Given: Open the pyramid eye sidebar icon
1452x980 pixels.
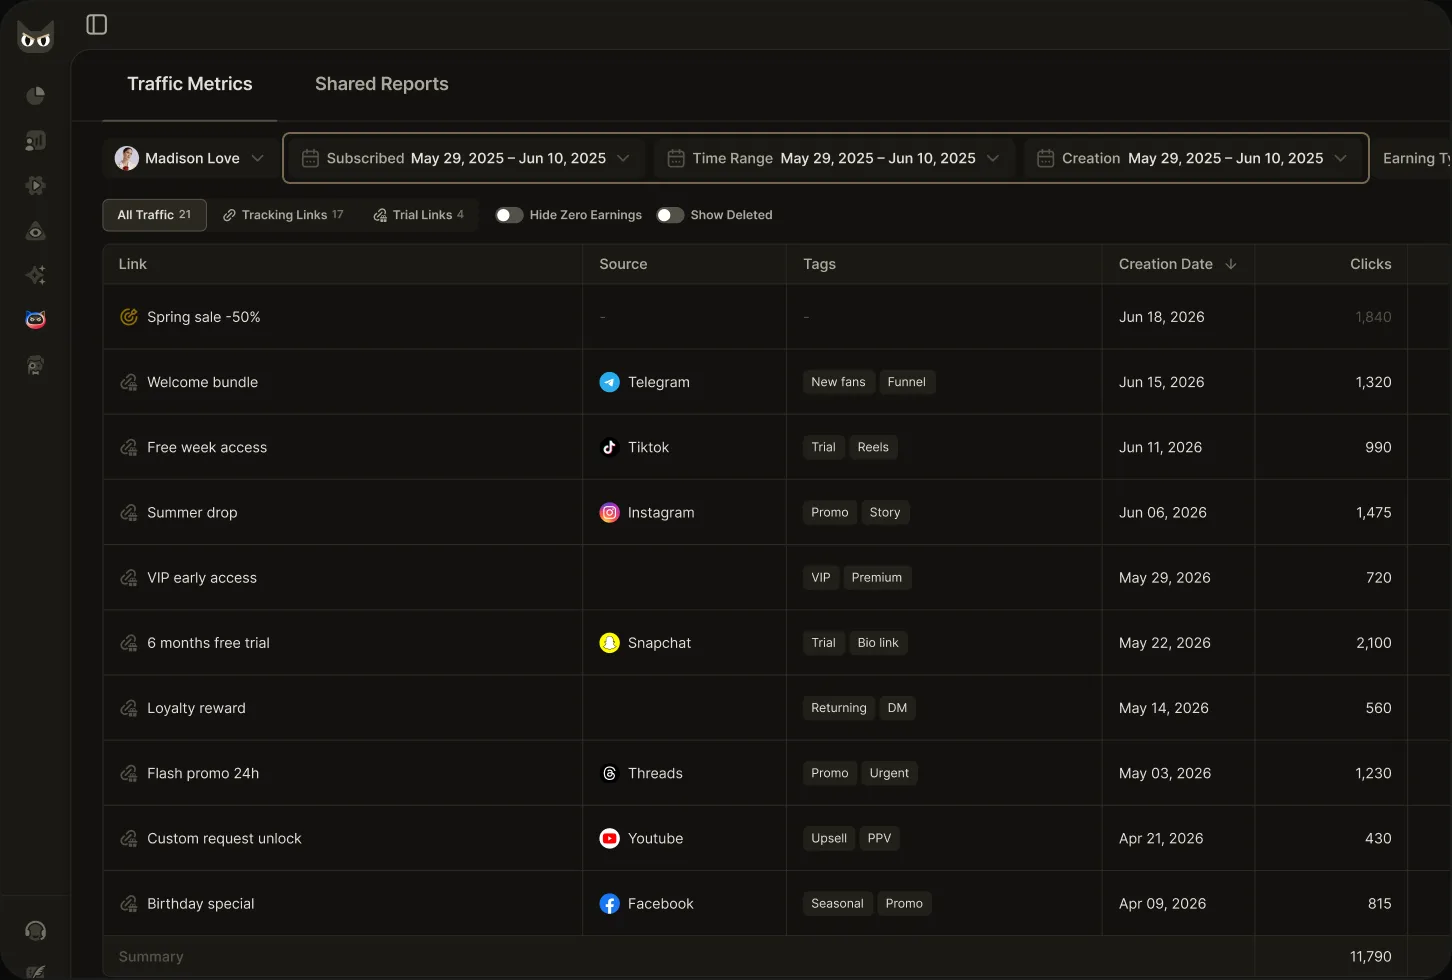Looking at the screenshot, I should point(35,231).
